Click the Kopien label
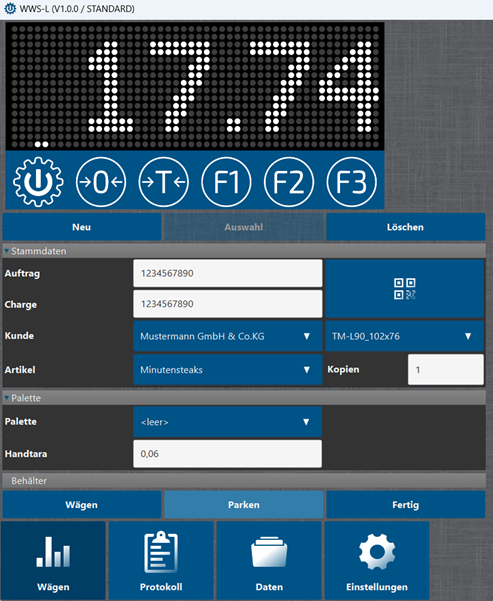493x601 pixels. (x=343, y=369)
